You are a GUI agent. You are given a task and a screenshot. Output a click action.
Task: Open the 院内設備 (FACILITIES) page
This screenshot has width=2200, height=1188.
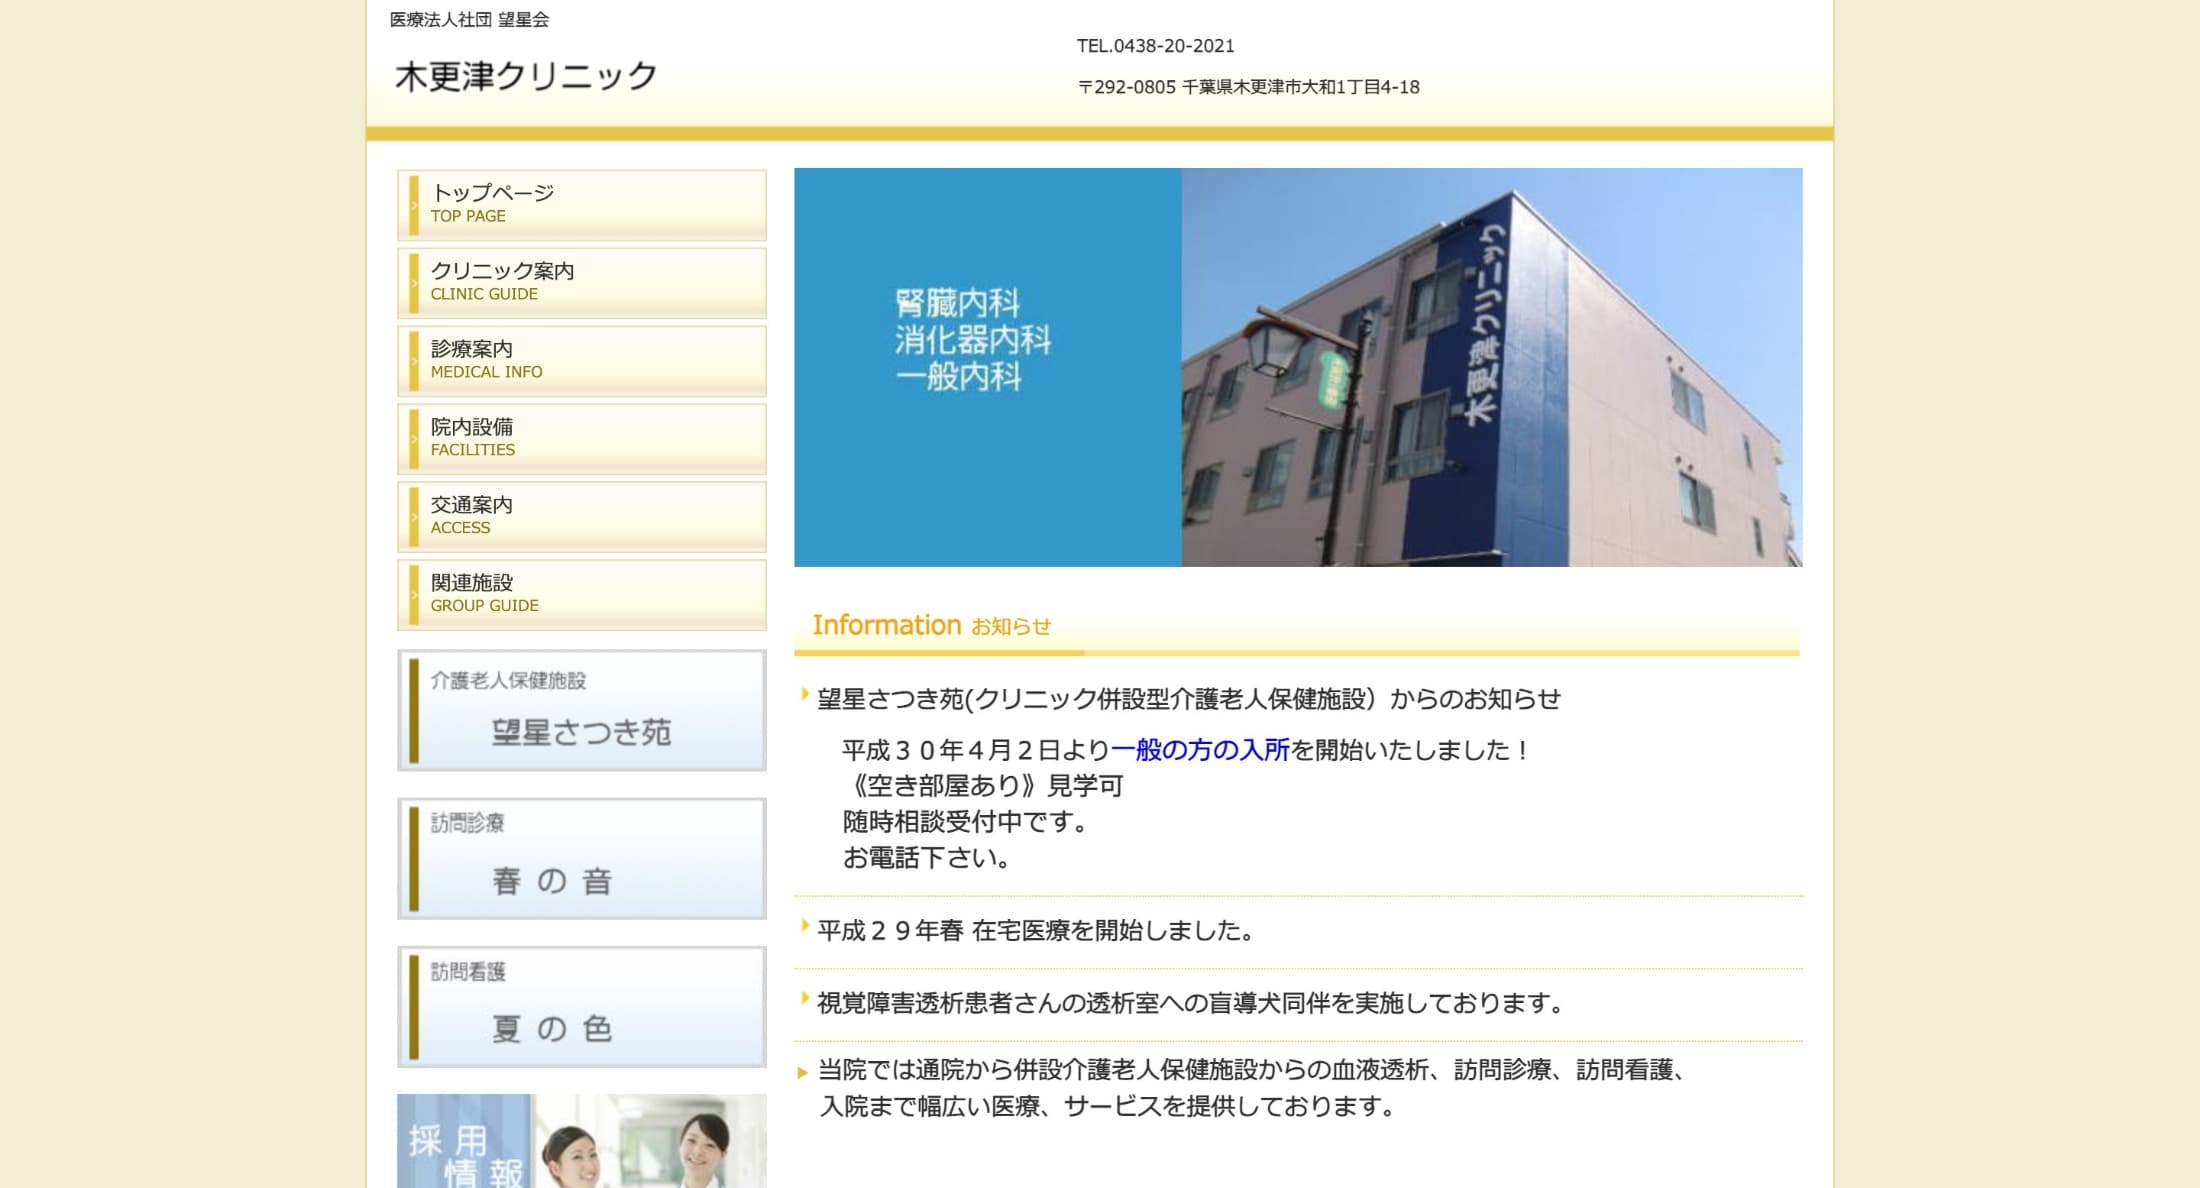[x=581, y=438]
